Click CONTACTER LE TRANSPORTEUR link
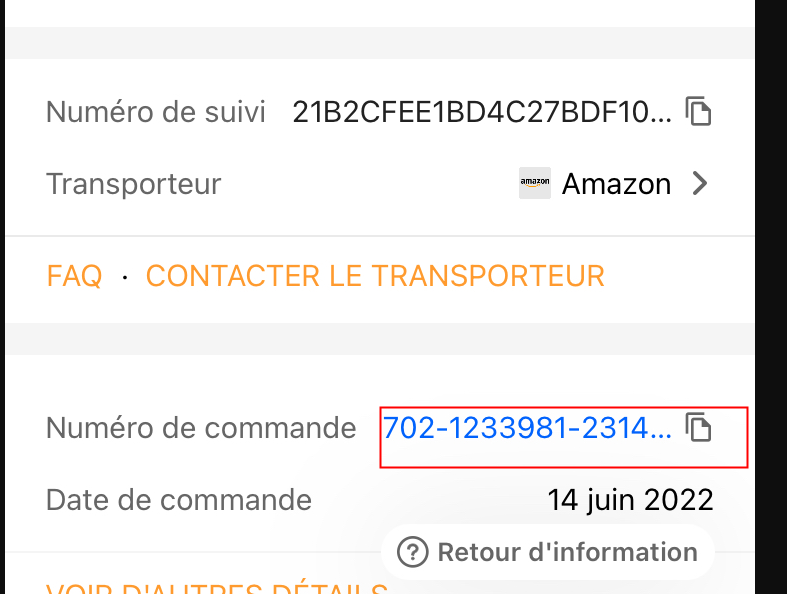This screenshot has height=594, width=787. [x=375, y=275]
